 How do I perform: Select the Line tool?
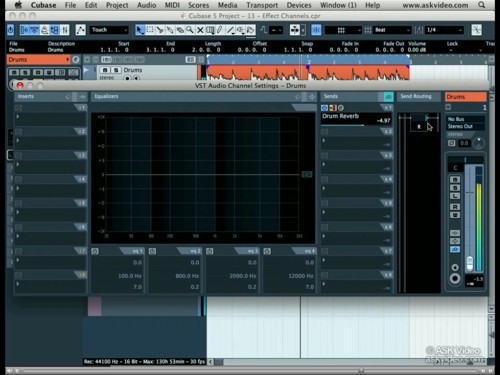pos(231,30)
